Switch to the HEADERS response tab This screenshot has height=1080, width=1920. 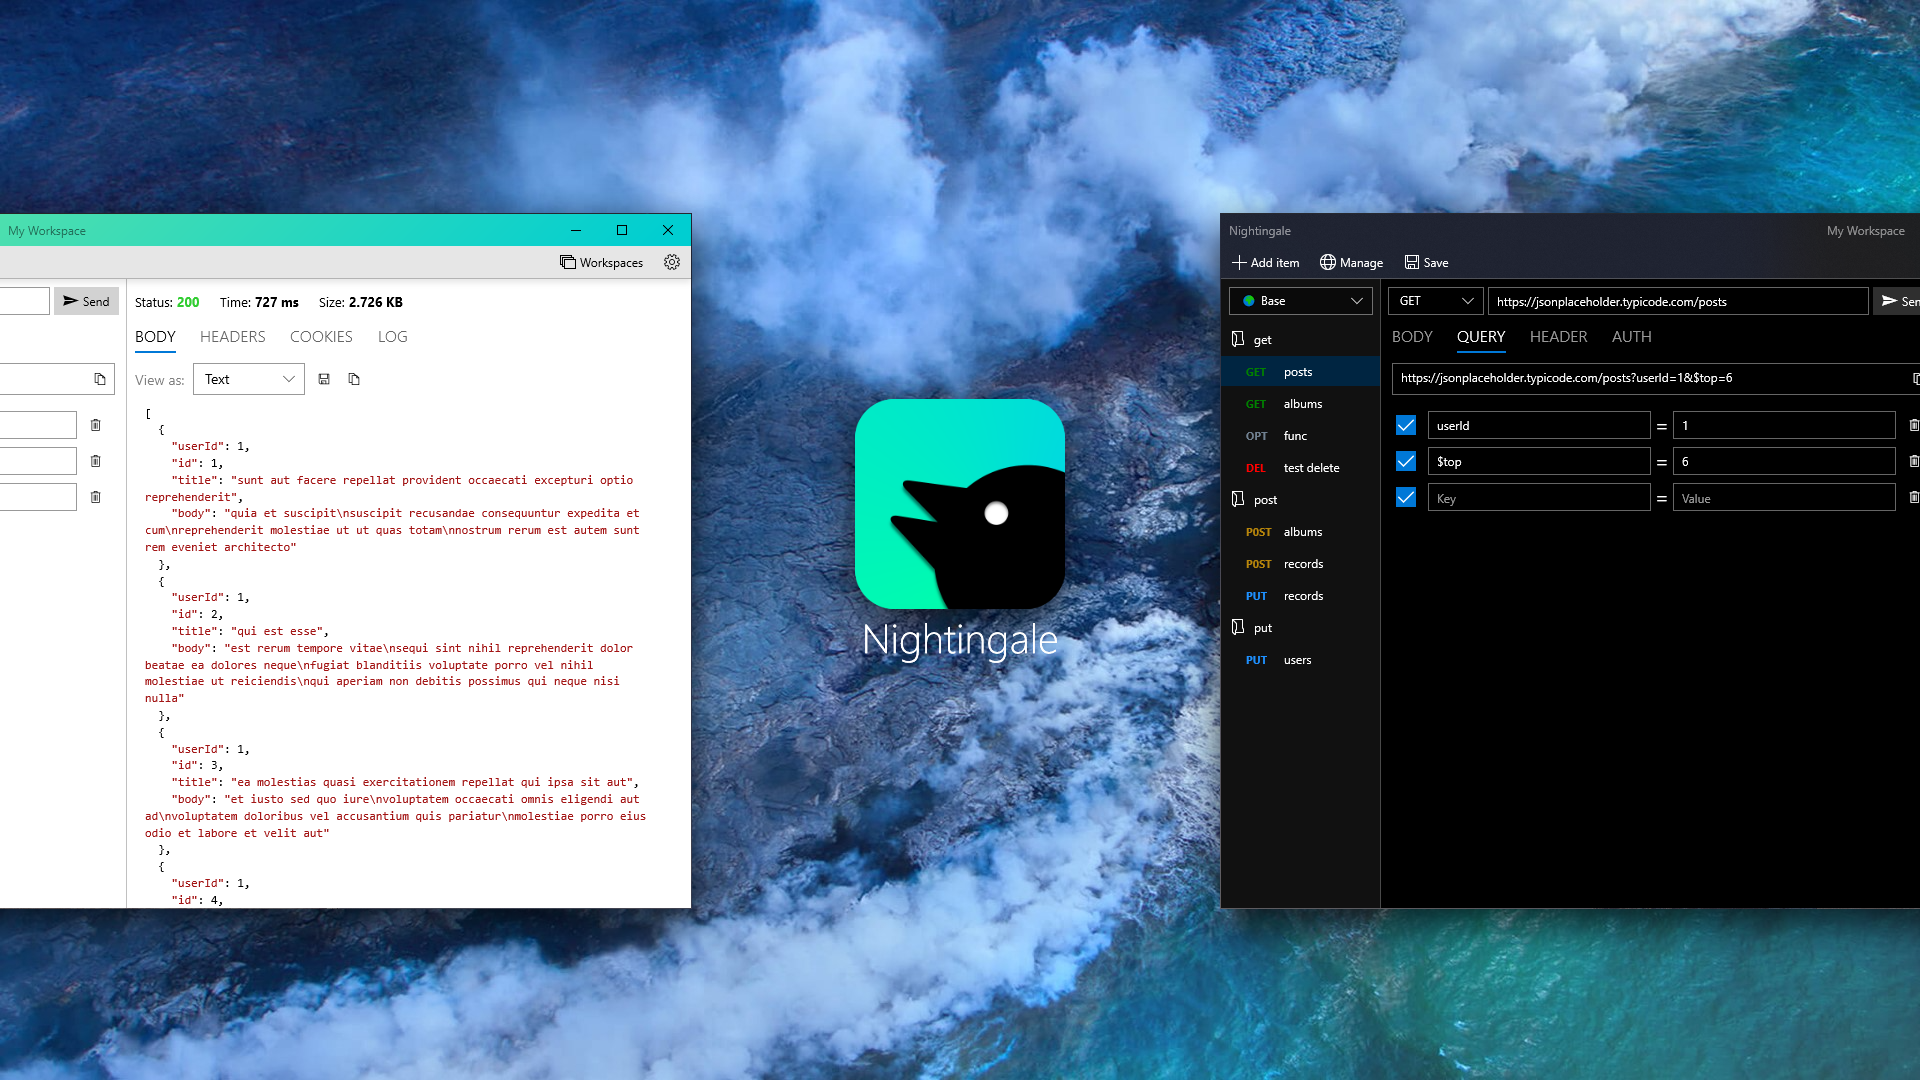232,337
